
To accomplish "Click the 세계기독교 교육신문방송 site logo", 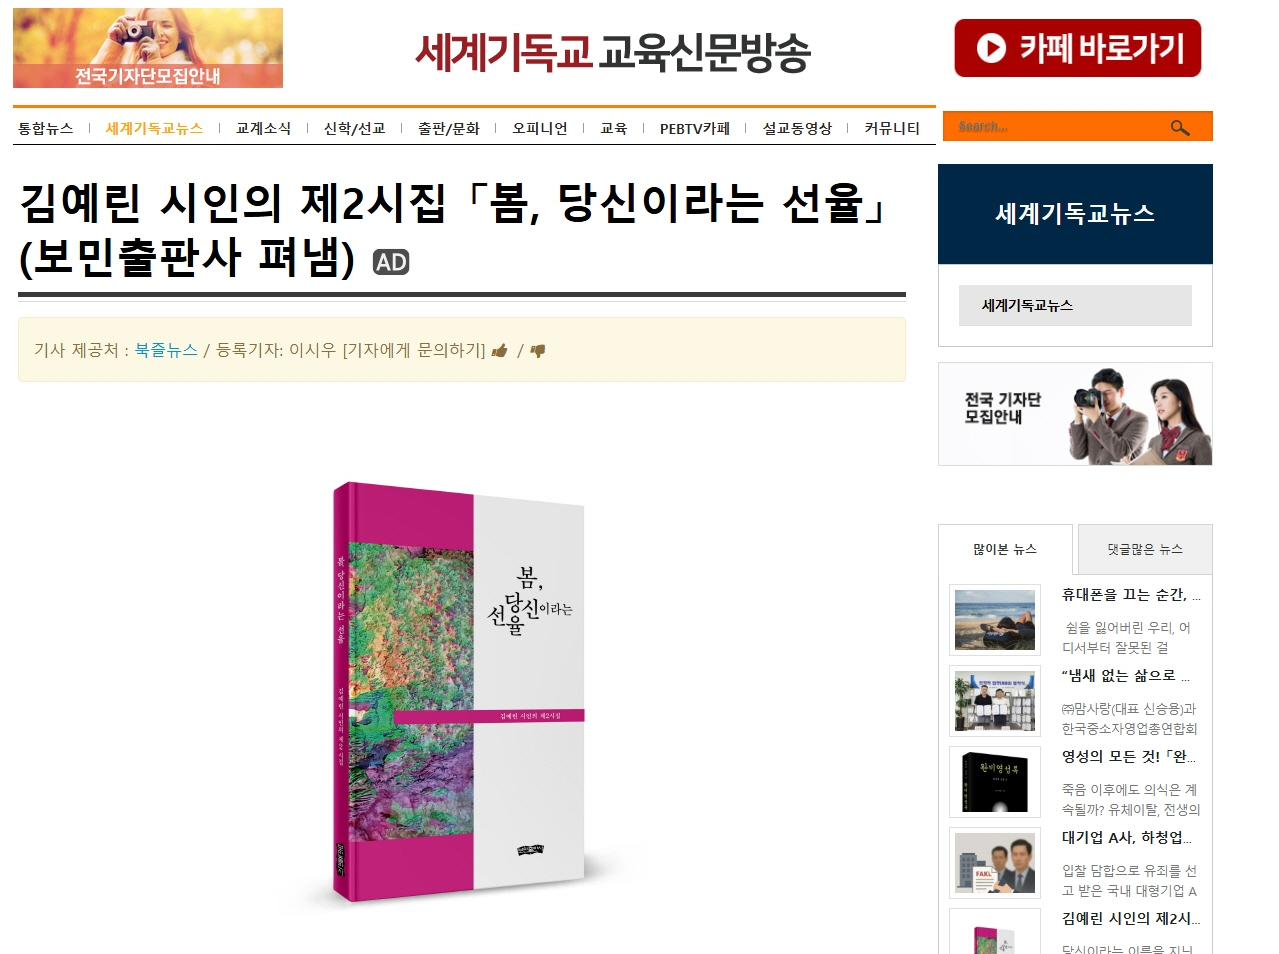I will (612, 52).
